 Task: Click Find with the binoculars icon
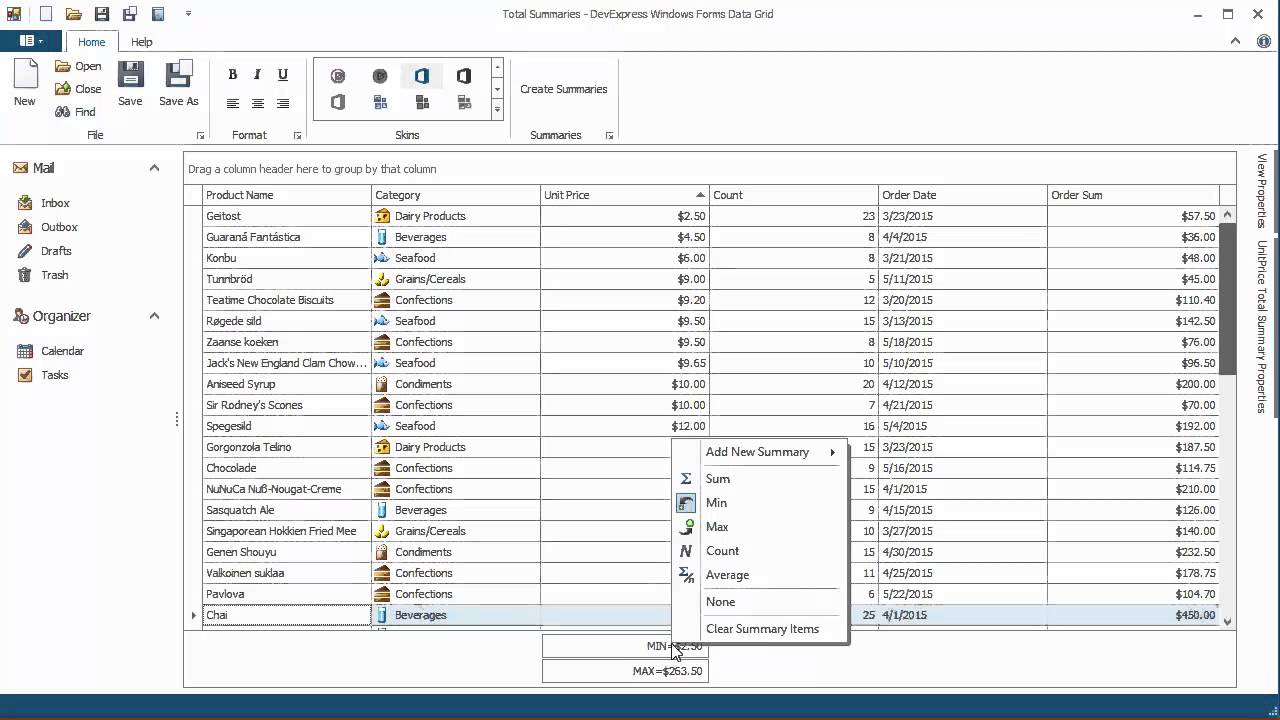tap(76, 112)
